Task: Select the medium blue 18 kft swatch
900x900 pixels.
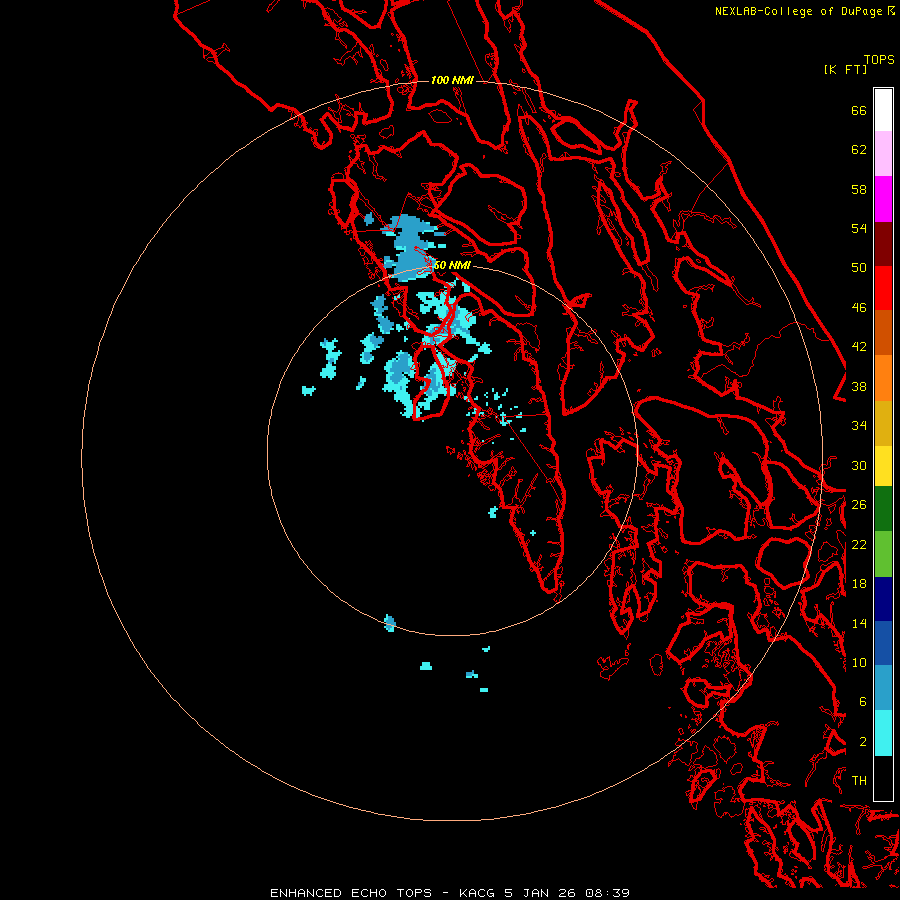Action: (883, 643)
